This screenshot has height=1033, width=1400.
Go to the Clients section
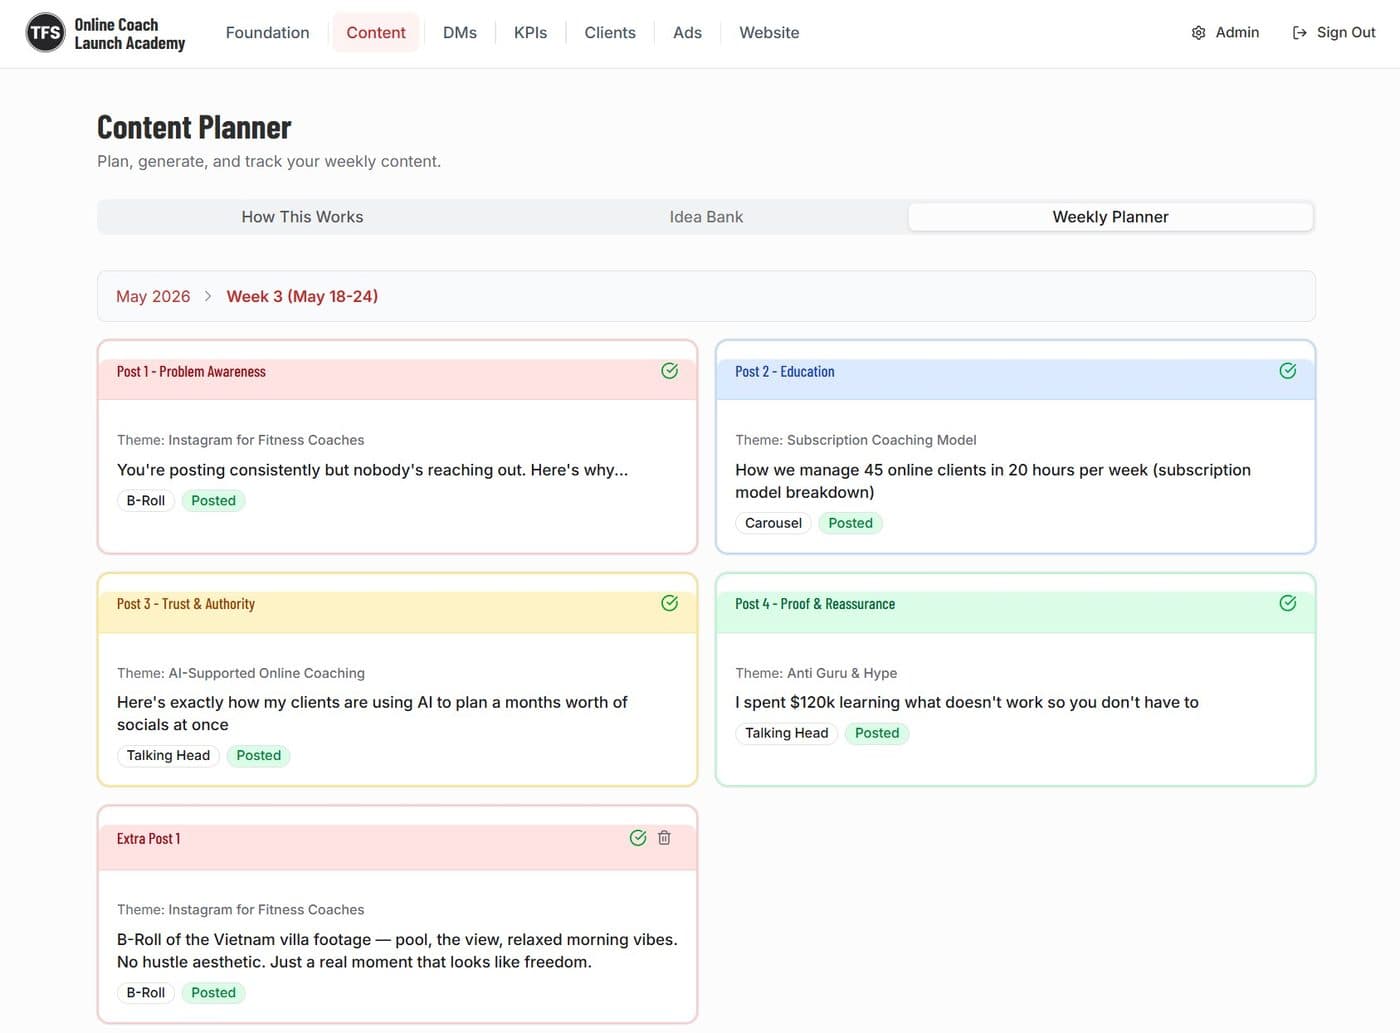click(610, 33)
